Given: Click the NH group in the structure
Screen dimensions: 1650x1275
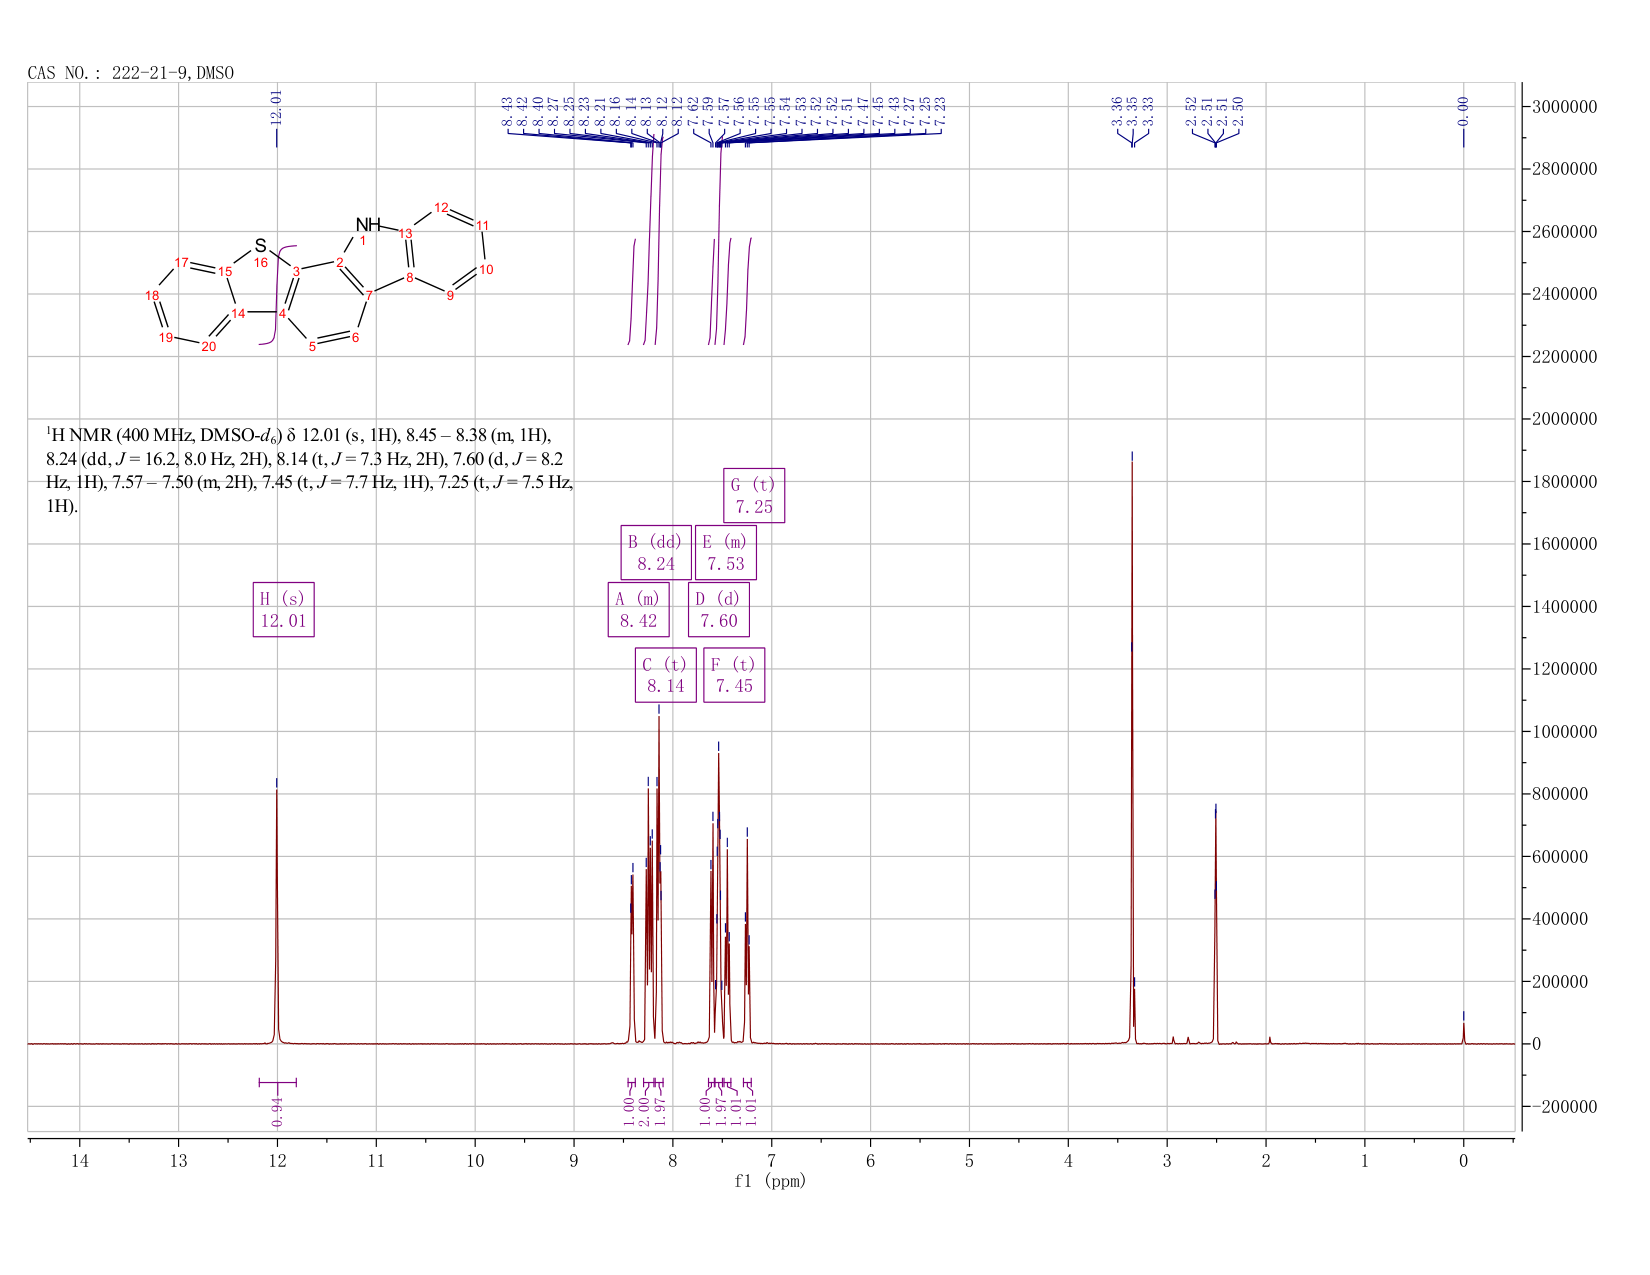Looking at the screenshot, I should [x=368, y=224].
